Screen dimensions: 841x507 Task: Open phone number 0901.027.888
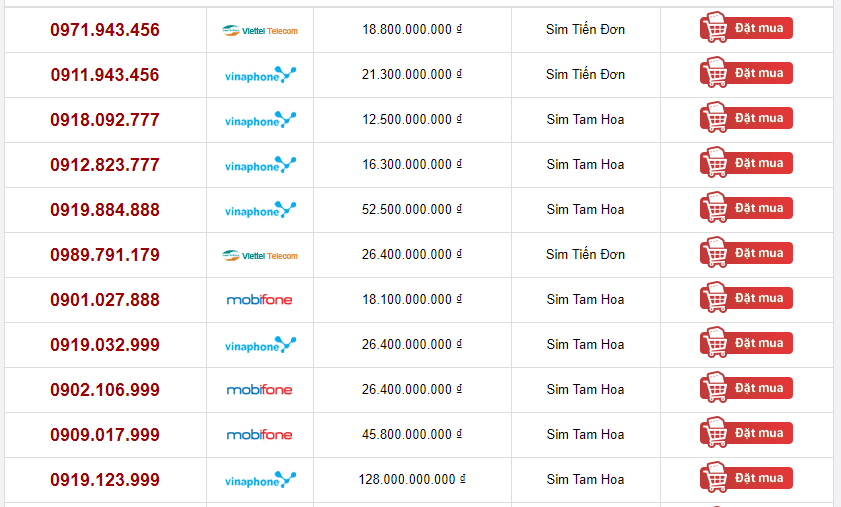click(105, 300)
